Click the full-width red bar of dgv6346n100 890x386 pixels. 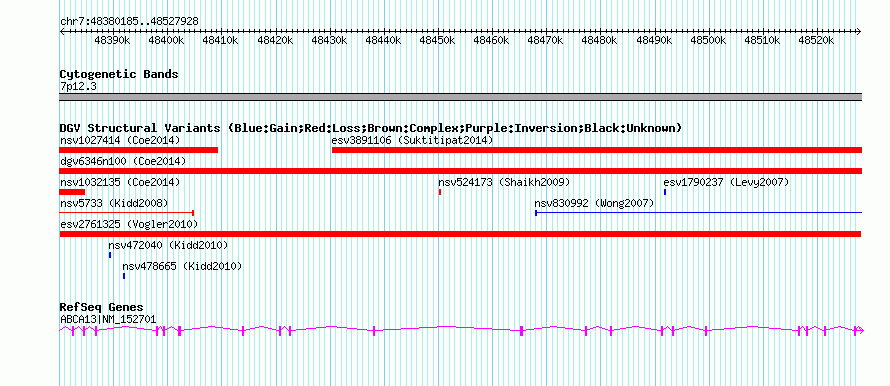tap(460, 171)
